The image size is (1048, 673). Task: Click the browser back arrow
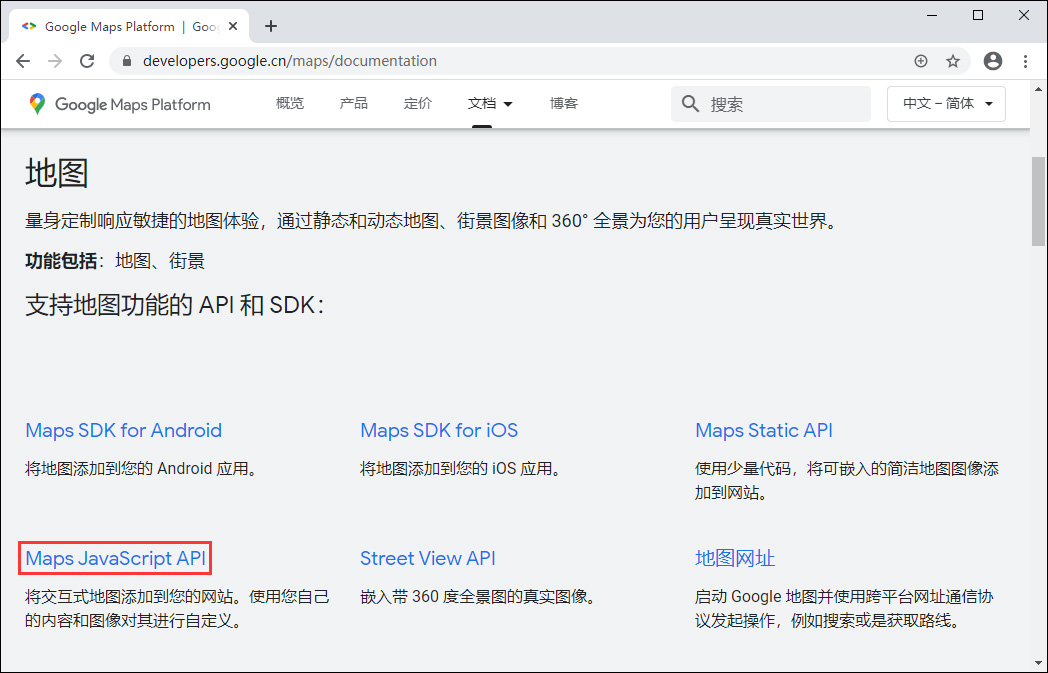23,60
